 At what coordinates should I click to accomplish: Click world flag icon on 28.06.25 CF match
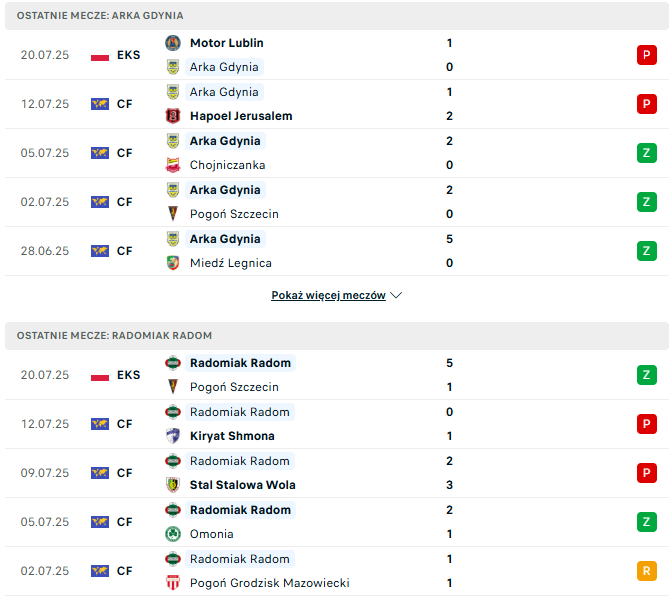[x=100, y=251]
